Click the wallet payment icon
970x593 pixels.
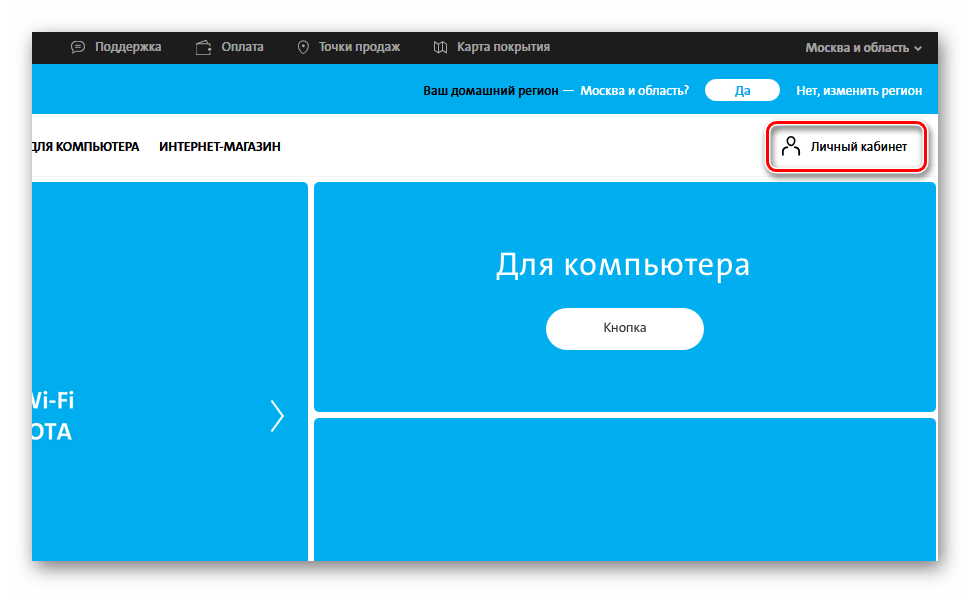[x=204, y=48]
